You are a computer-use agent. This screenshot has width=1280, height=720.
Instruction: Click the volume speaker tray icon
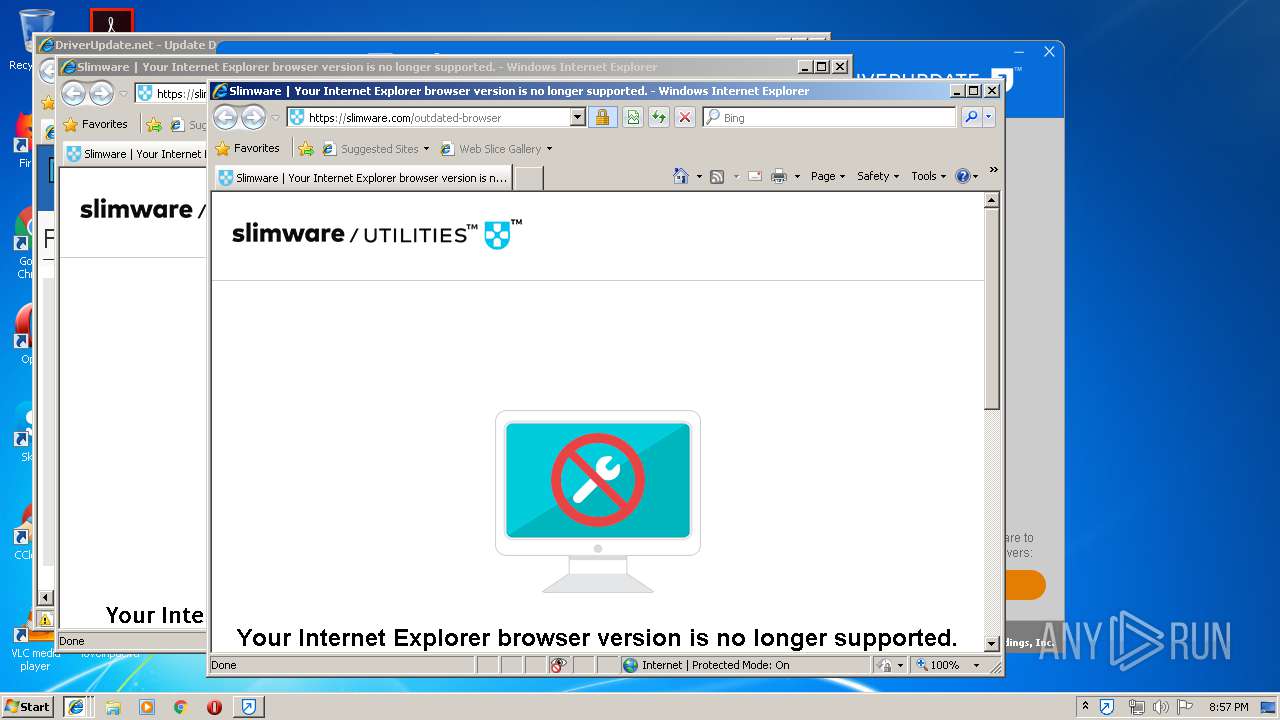click(x=1161, y=707)
